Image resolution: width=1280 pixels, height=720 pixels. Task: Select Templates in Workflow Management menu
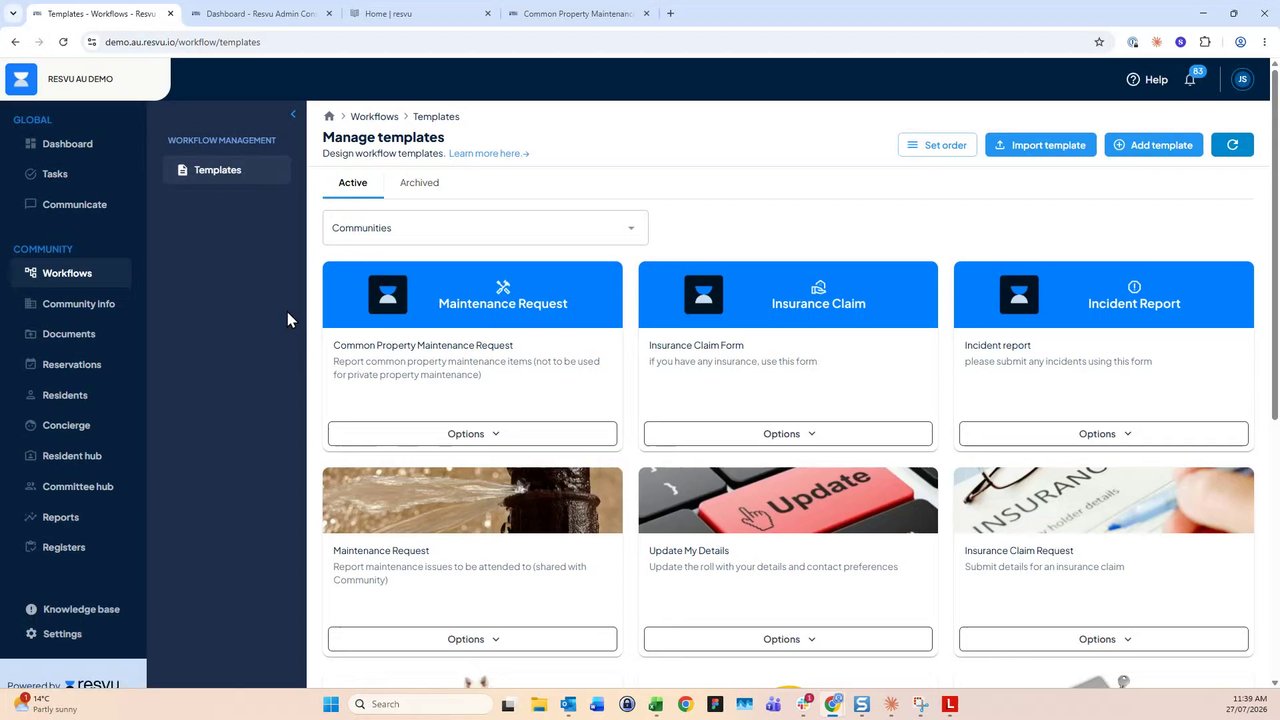click(227, 170)
